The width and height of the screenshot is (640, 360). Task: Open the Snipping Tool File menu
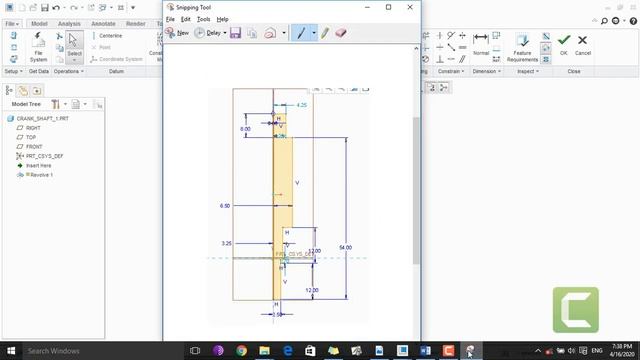tap(170, 19)
